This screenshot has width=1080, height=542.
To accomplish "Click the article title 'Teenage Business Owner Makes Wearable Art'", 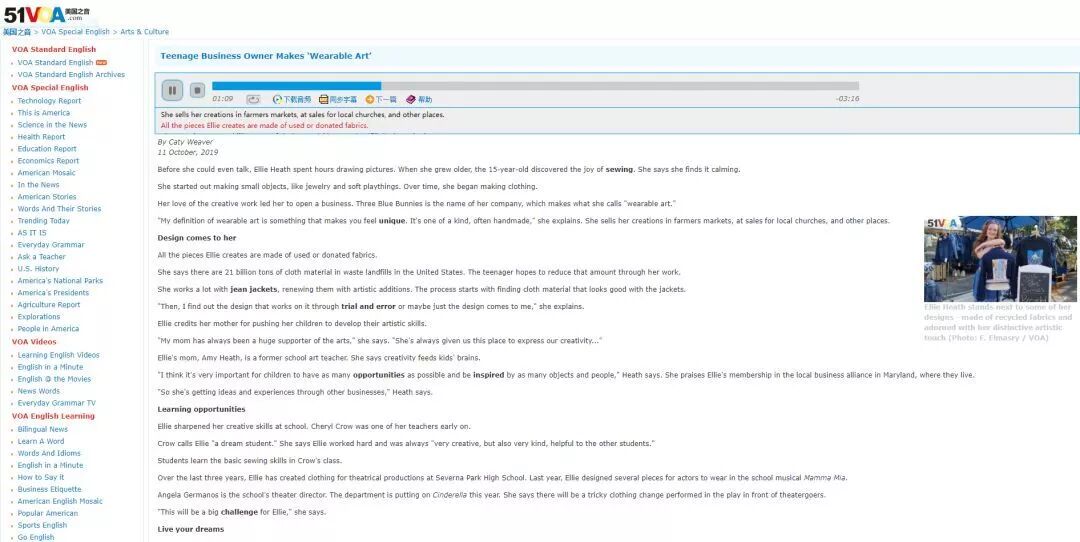I will [266, 56].
